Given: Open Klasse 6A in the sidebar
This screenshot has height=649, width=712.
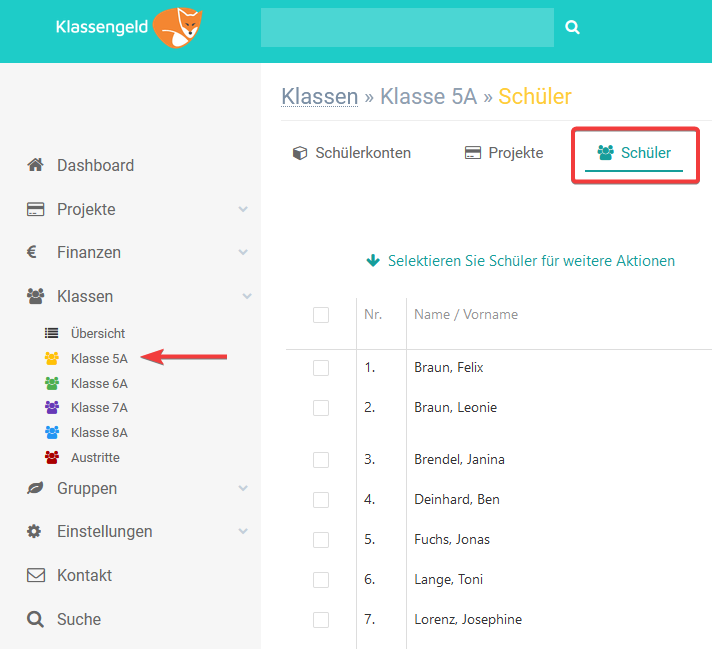Looking at the screenshot, I should click(99, 383).
